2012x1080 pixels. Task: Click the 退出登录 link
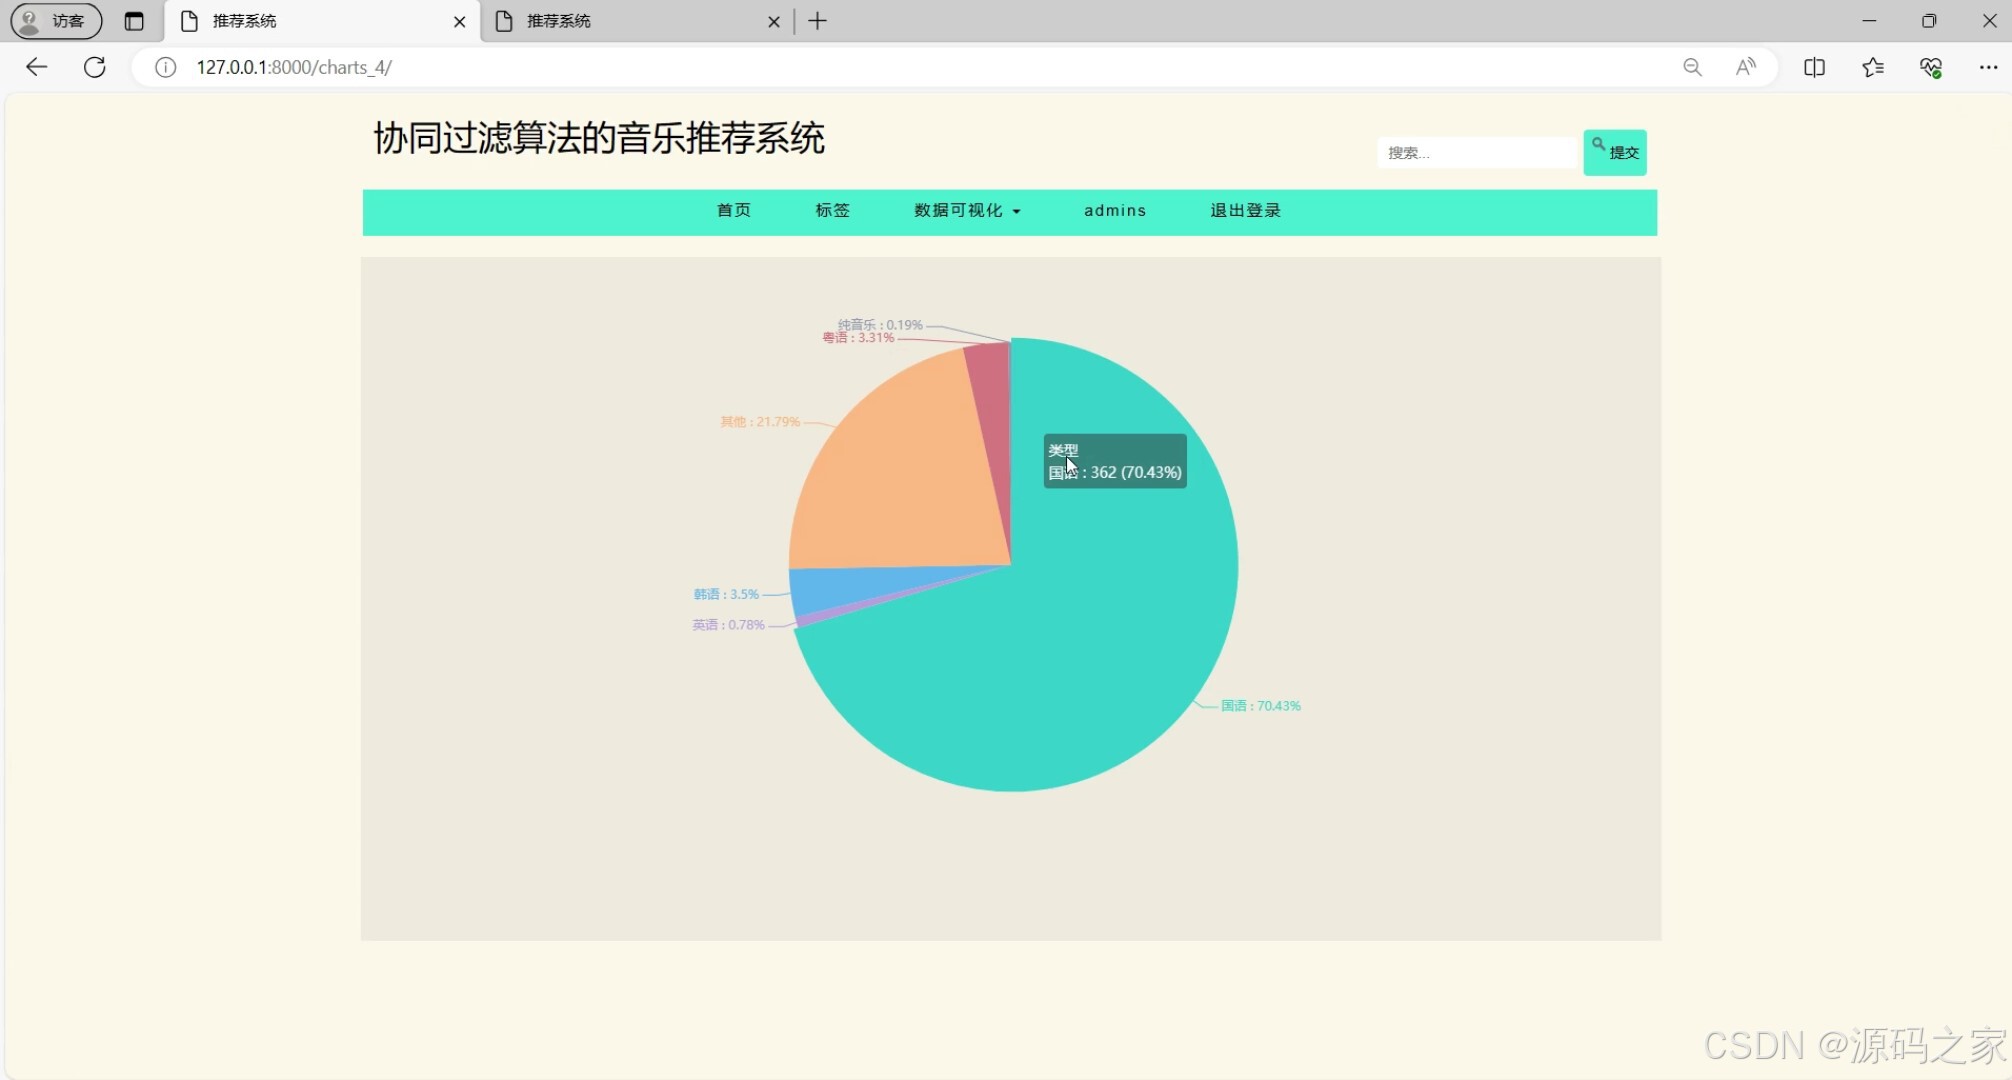1244,211
